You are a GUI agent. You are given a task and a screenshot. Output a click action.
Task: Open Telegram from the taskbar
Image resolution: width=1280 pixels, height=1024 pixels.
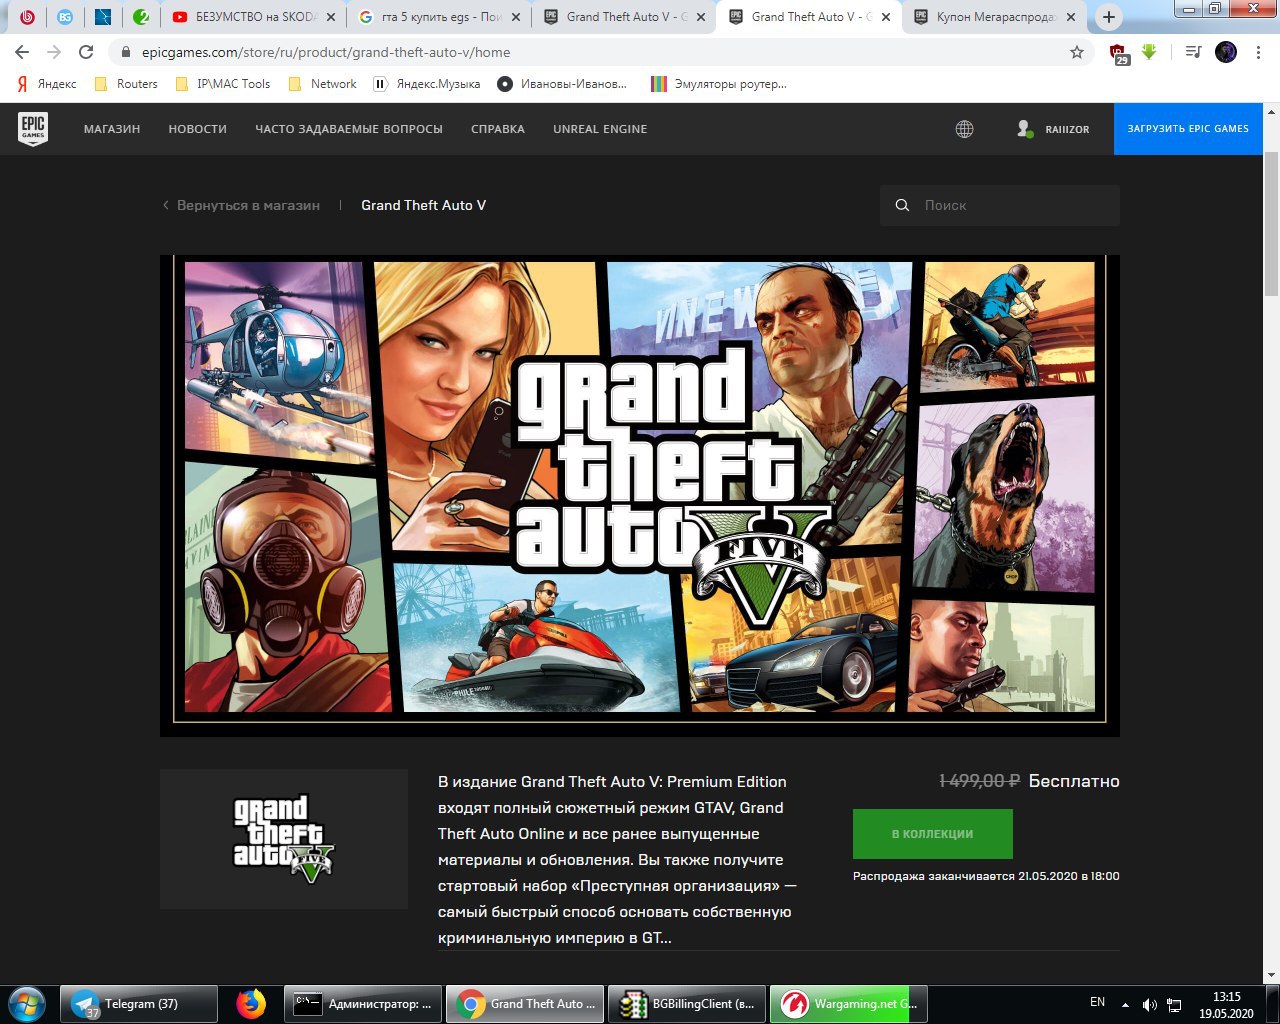point(139,1004)
